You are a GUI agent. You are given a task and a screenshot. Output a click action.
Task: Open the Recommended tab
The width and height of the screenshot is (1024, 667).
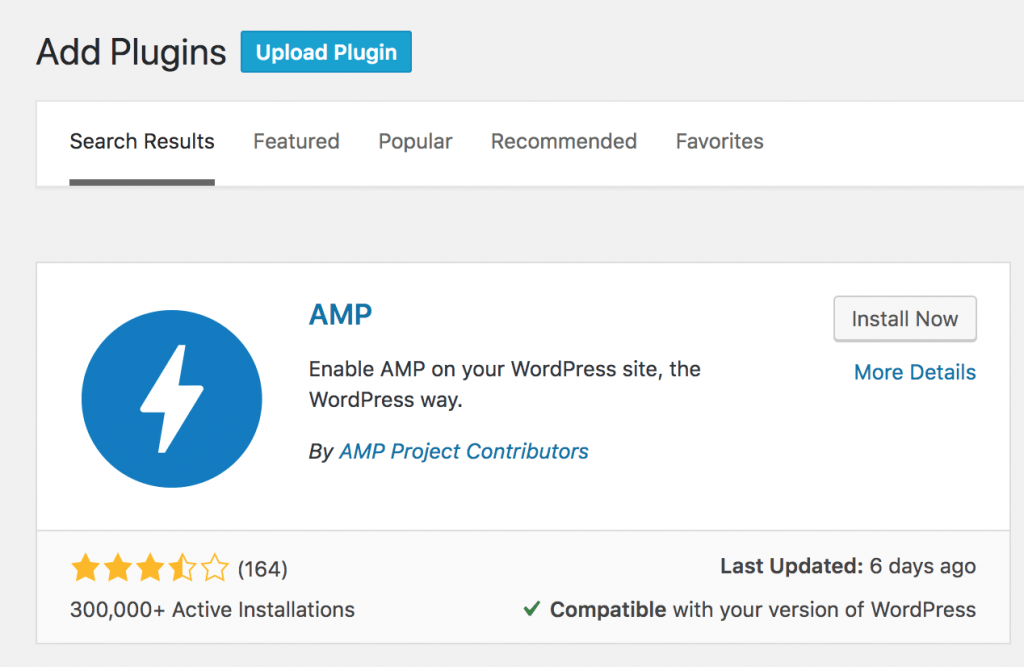point(564,142)
